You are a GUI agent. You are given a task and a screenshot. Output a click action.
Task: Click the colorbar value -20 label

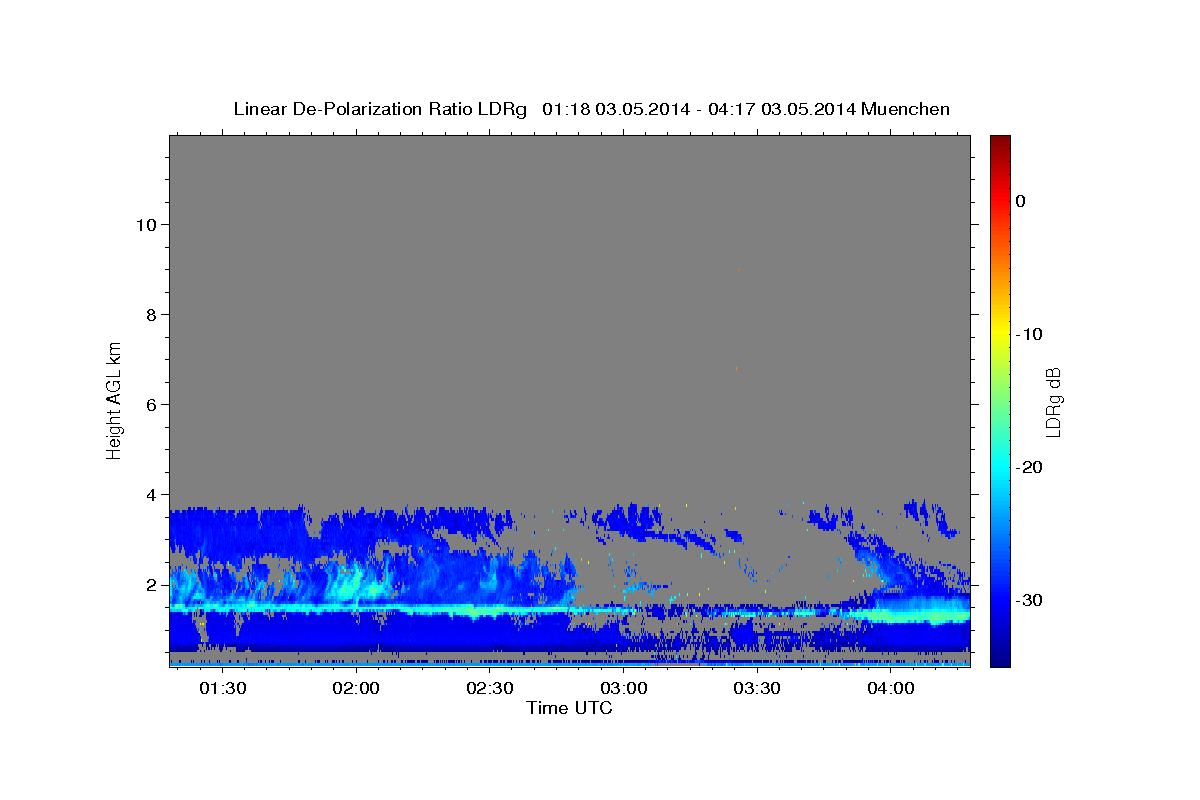coord(1027,467)
